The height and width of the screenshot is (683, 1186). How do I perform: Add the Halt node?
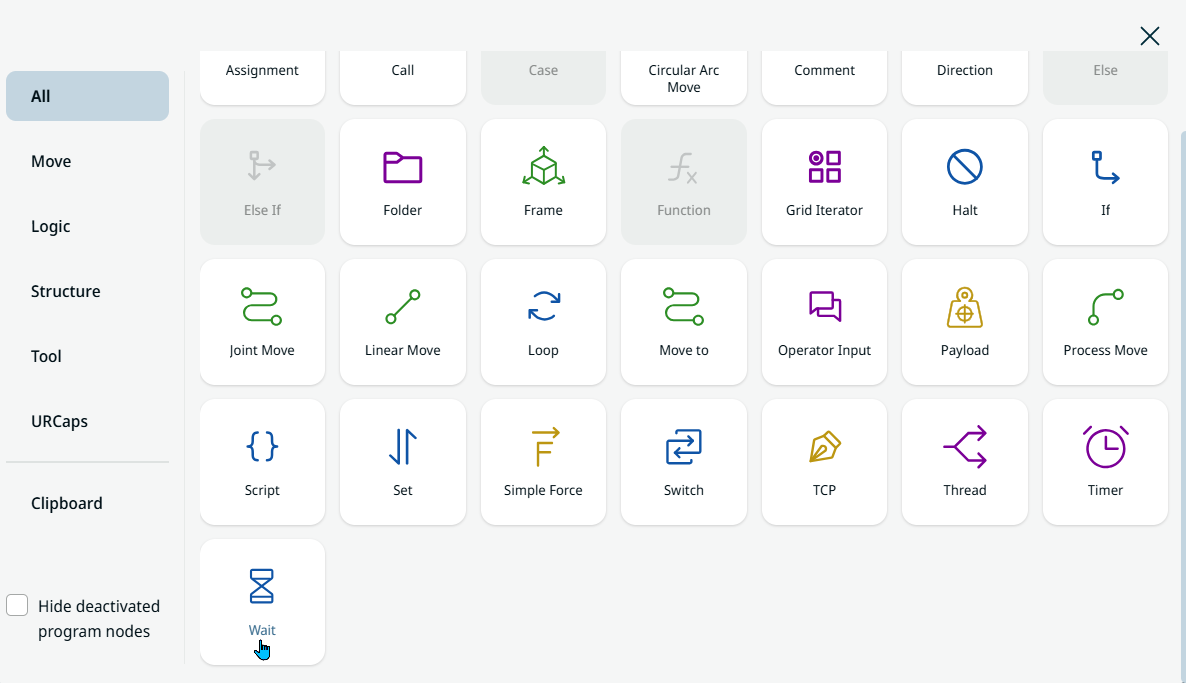tap(964, 182)
